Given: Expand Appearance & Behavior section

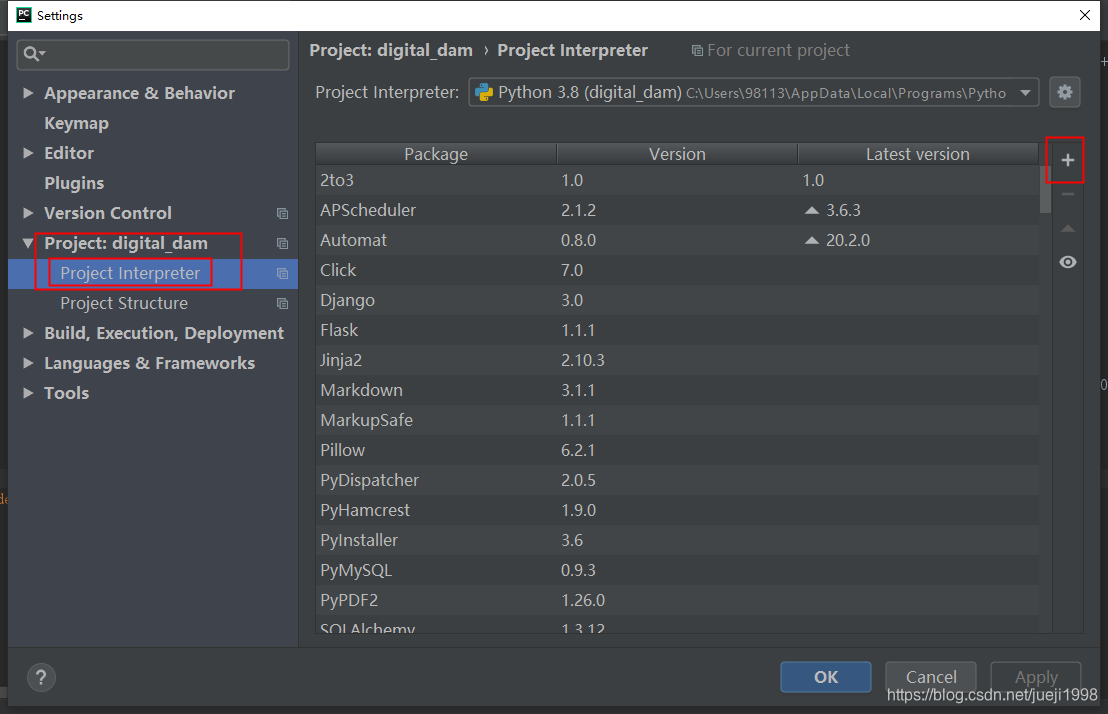Looking at the screenshot, I should (x=28, y=93).
